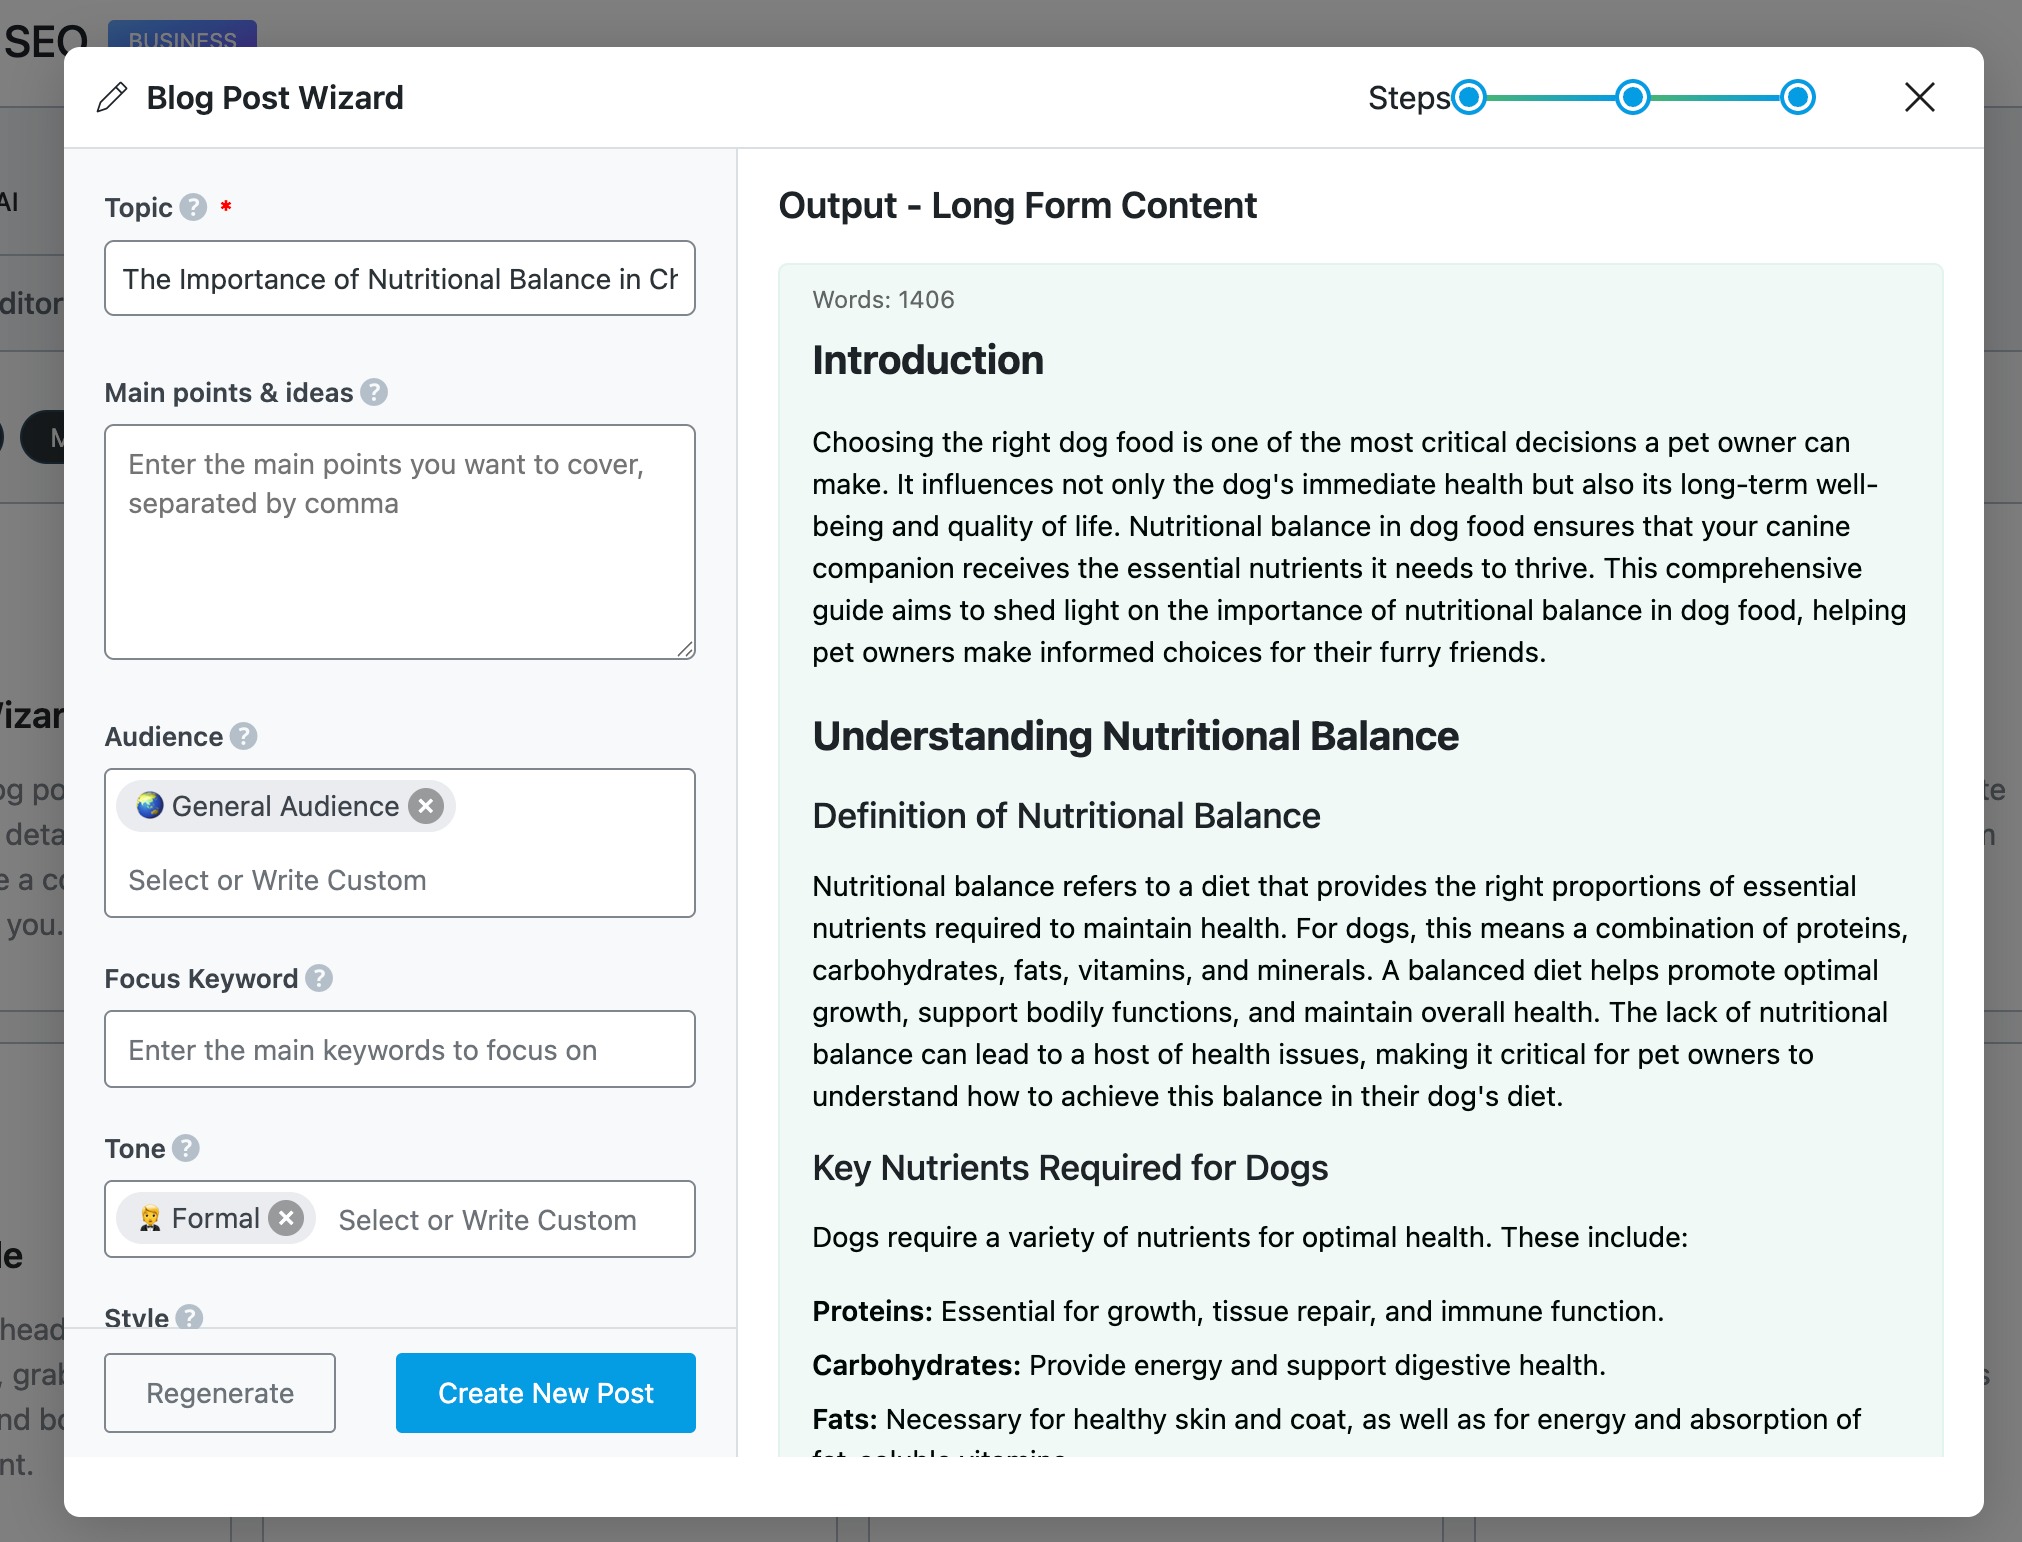The width and height of the screenshot is (2022, 1542).
Task: Click into the Topic input field
Action: click(x=400, y=278)
